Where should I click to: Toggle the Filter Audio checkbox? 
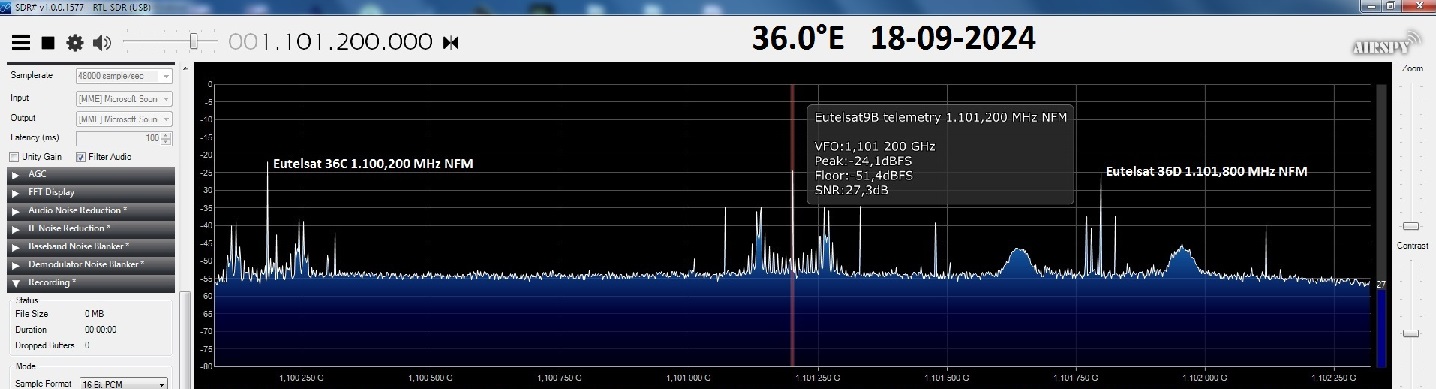point(81,157)
